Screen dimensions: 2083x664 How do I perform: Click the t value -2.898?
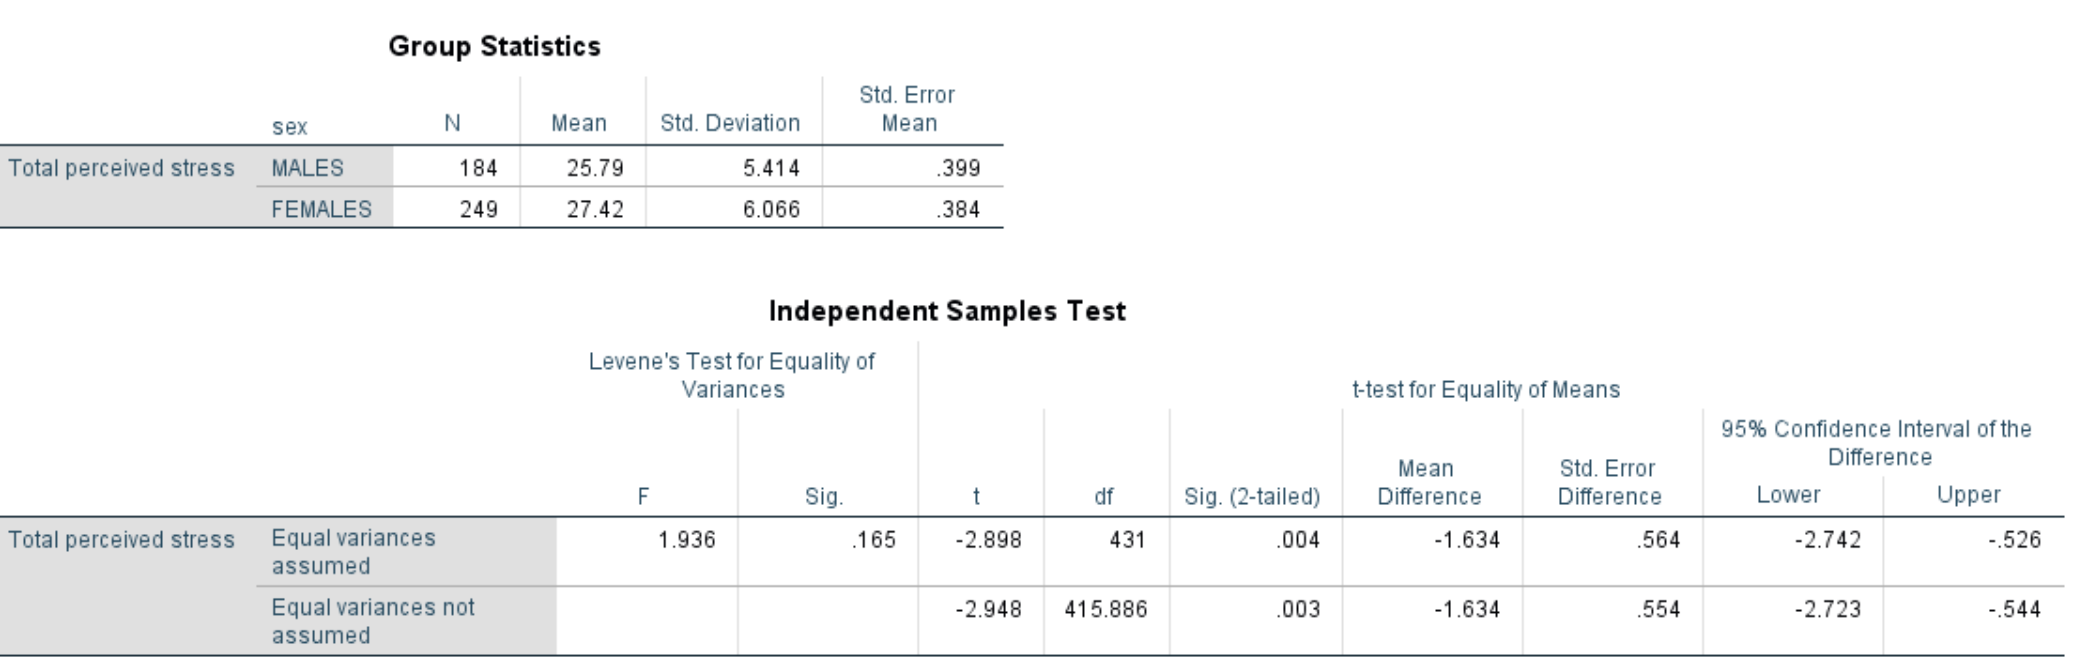coord(988,540)
